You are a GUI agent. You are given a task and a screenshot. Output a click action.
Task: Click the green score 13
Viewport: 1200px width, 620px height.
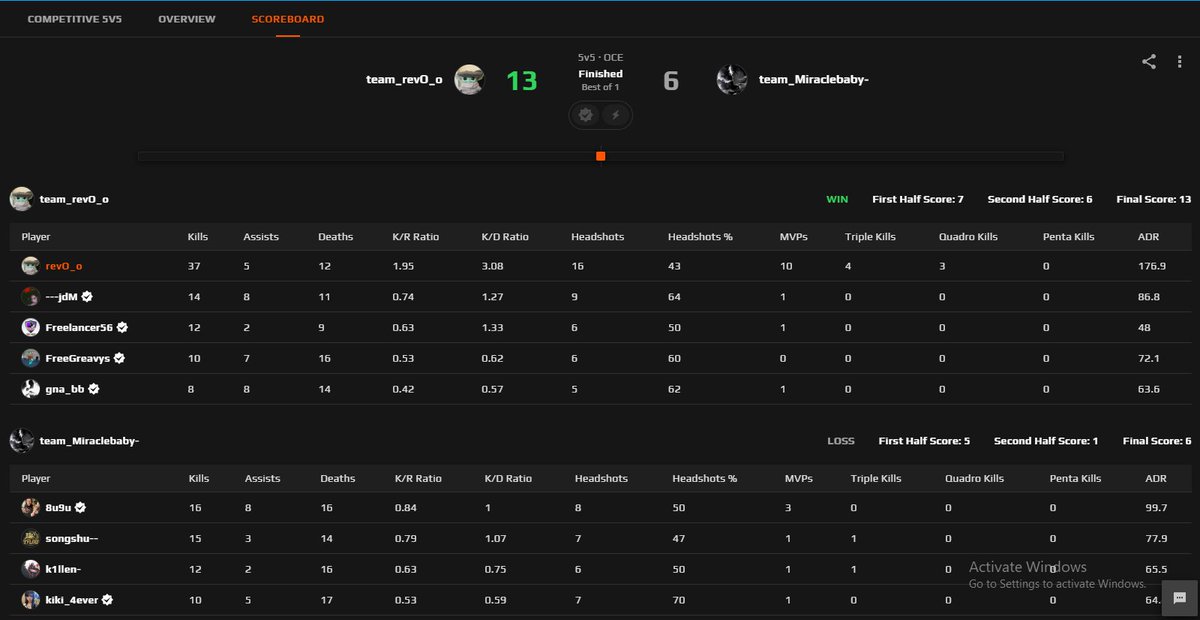click(522, 80)
